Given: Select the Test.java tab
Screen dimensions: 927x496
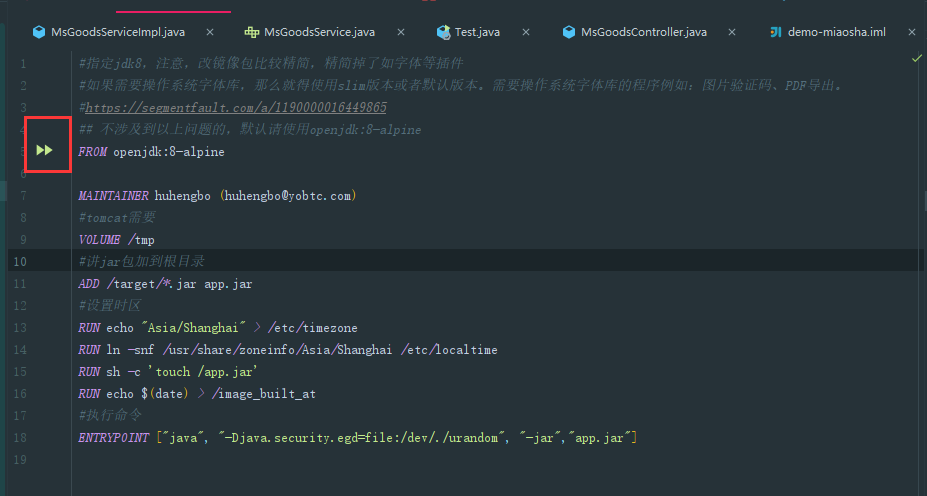Looking at the screenshot, I should (477, 32).
